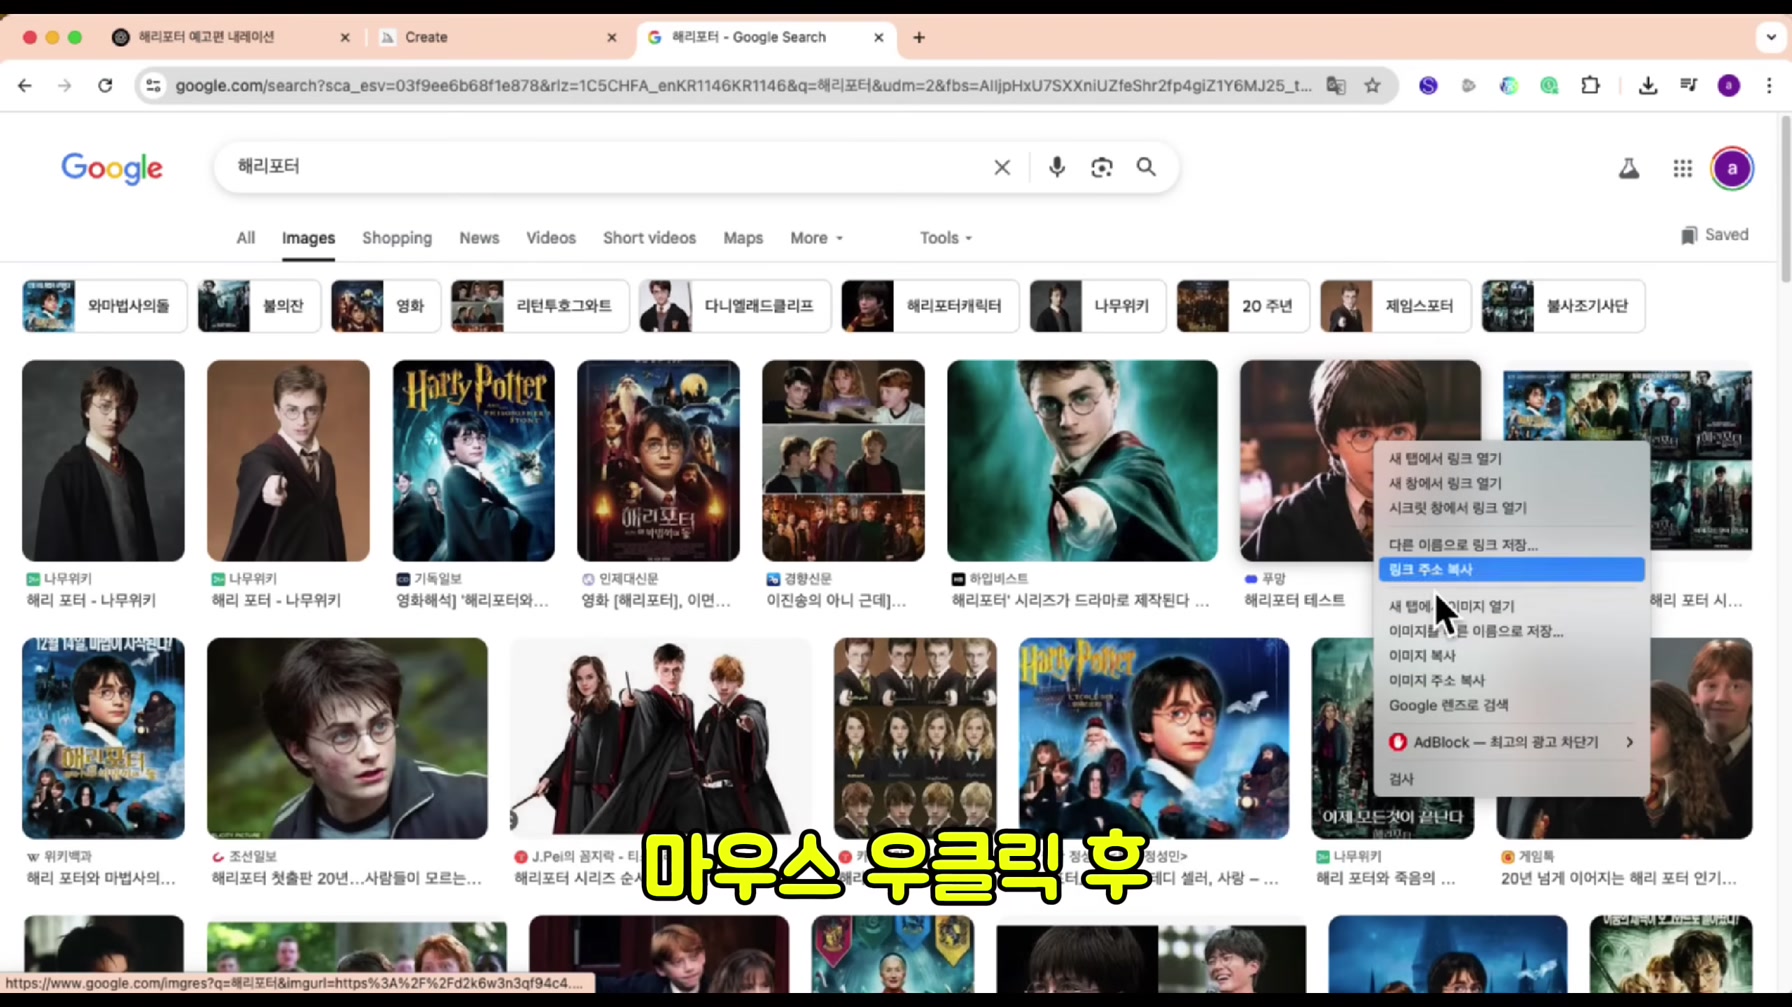The width and height of the screenshot is (1792, 1007).
Task: Expand the More search filter
Action: (816, 238)
